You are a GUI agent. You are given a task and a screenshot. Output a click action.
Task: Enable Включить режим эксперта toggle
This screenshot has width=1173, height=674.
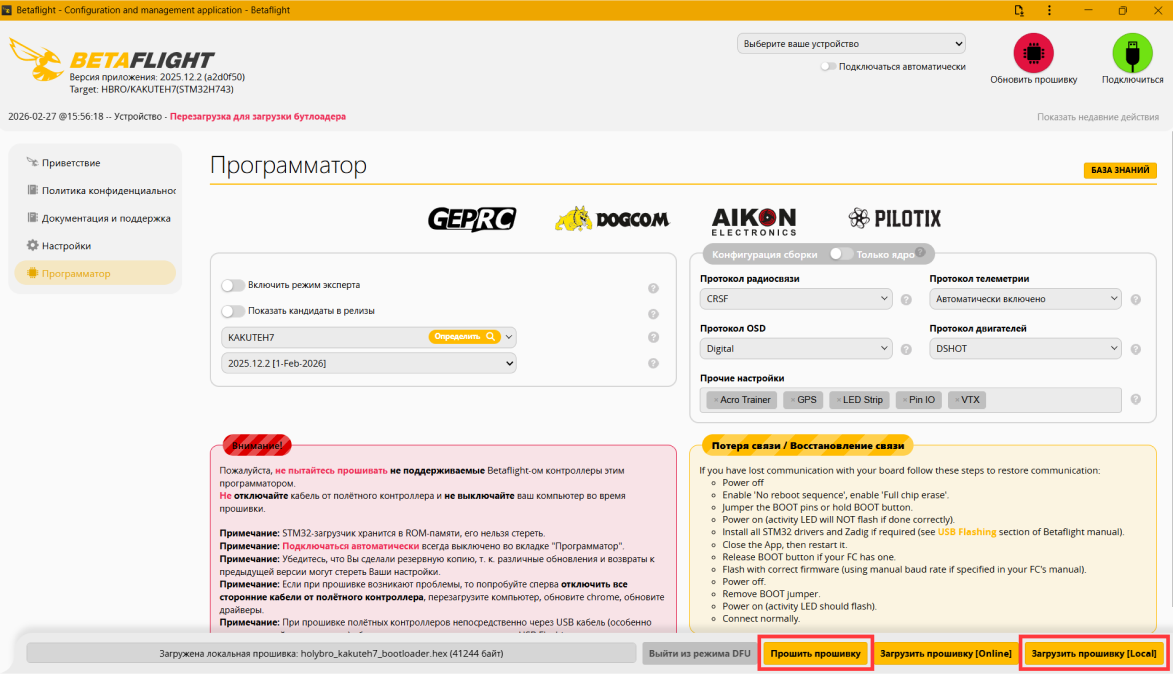[x=233, y=285]
